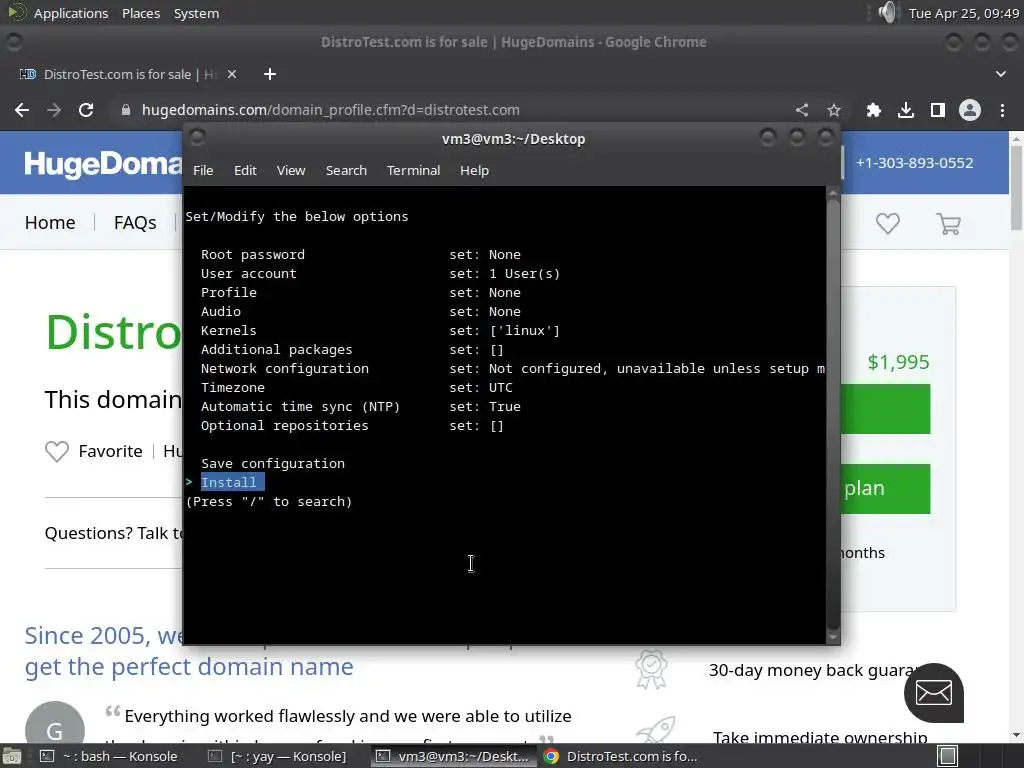Click Automatic time sync (NTP) line
The image size is (1024, 768).
(361, 406)
